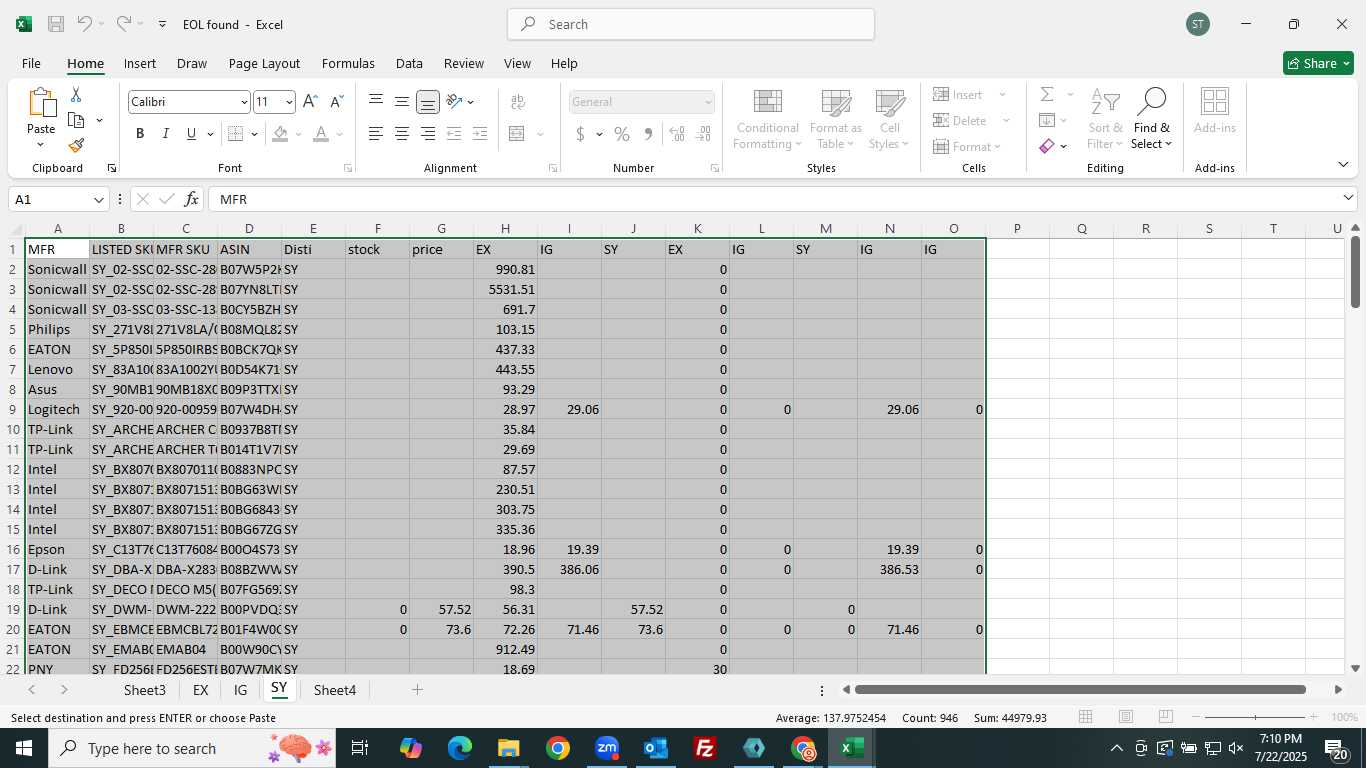Open Format as Table dropdown
The image size is (1366, 768).
pyautogui.click(x=836, y=118)
